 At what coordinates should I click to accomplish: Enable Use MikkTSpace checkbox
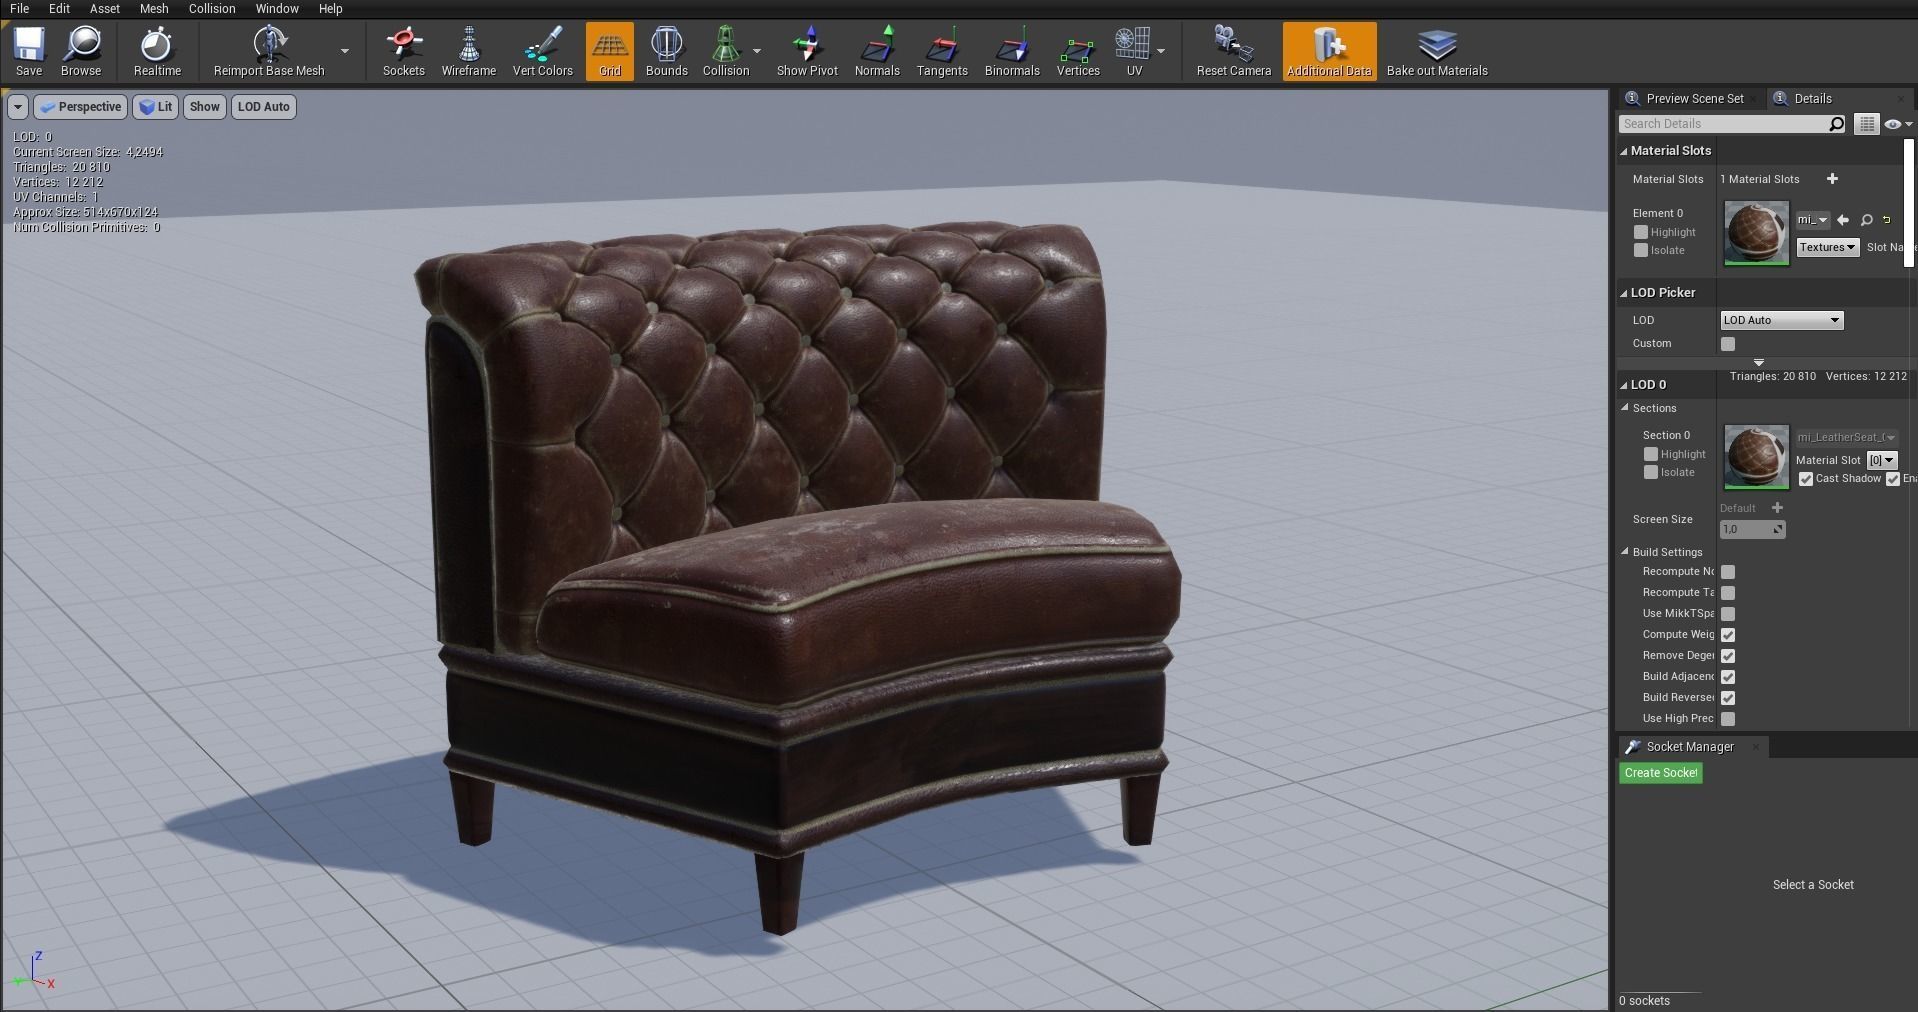1728,614
